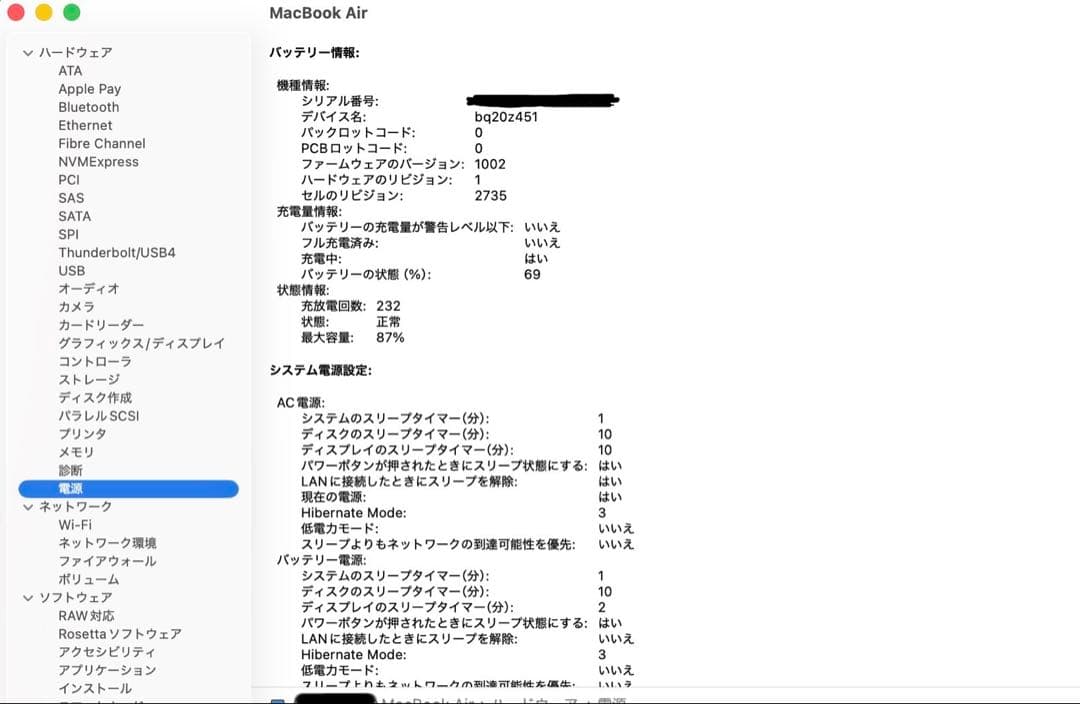Select Rosetta ソフトウェア in the sidebar

[x=119, y=634]
